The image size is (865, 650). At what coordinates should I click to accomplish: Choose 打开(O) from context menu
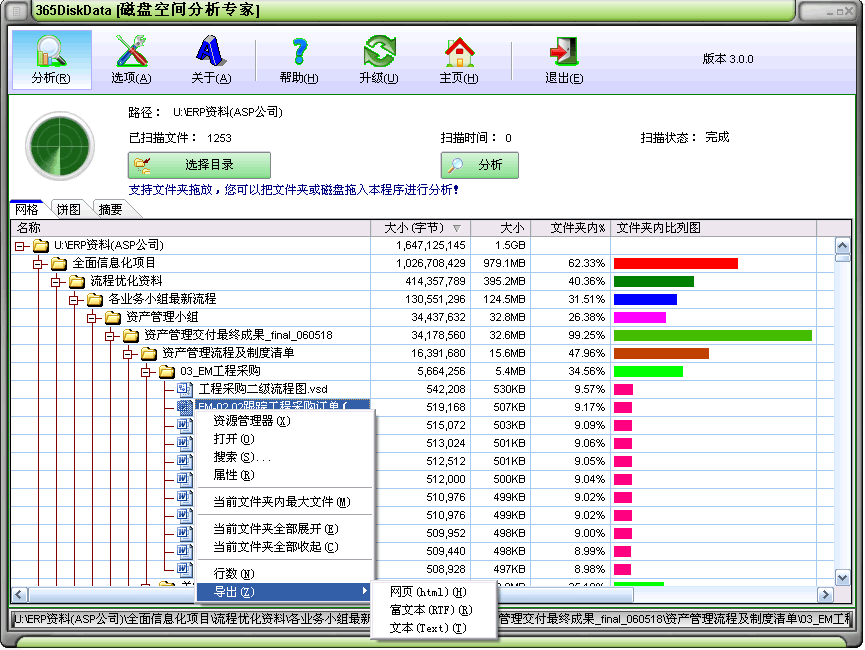(x=285, y=439)
